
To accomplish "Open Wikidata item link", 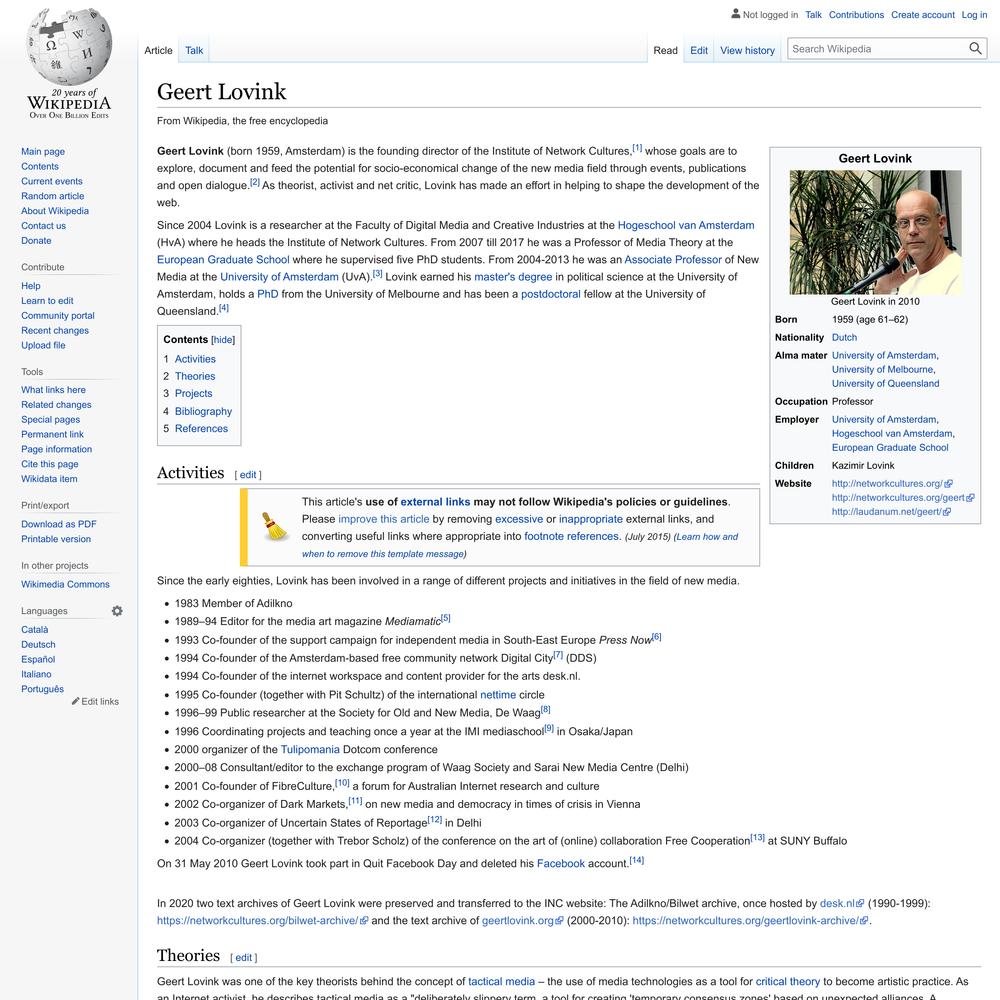I will (x=49, y=479).
